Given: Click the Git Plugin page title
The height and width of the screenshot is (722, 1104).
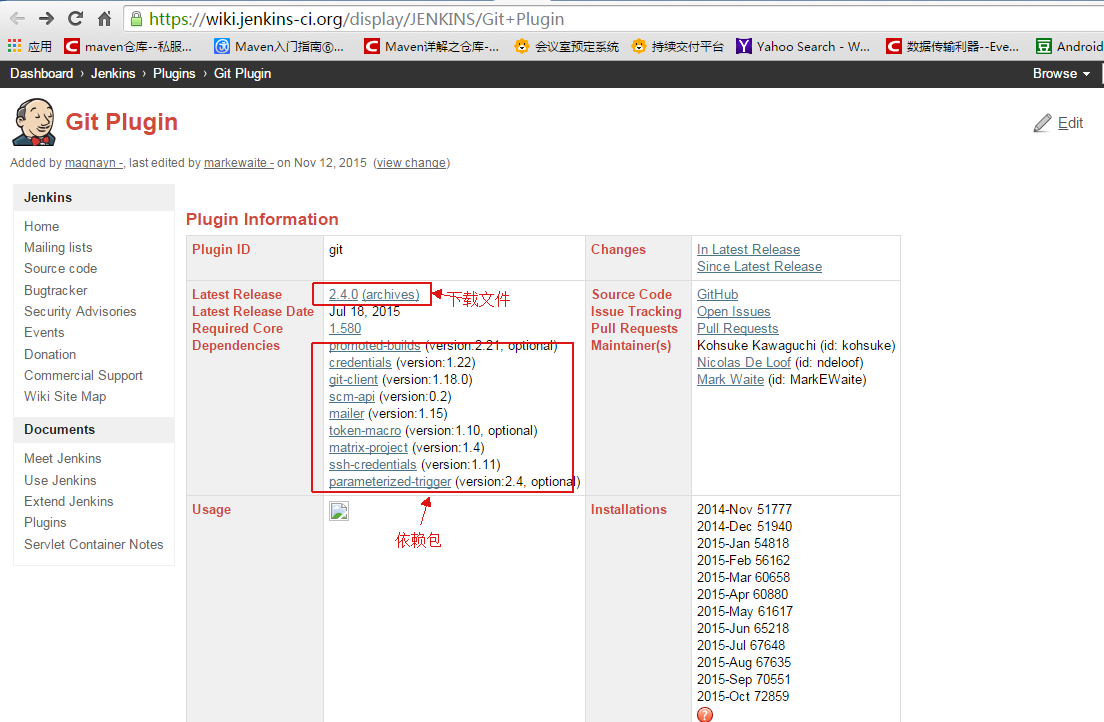Looking at the screenshot, I should pyautogui.click(x=122, y=122).
